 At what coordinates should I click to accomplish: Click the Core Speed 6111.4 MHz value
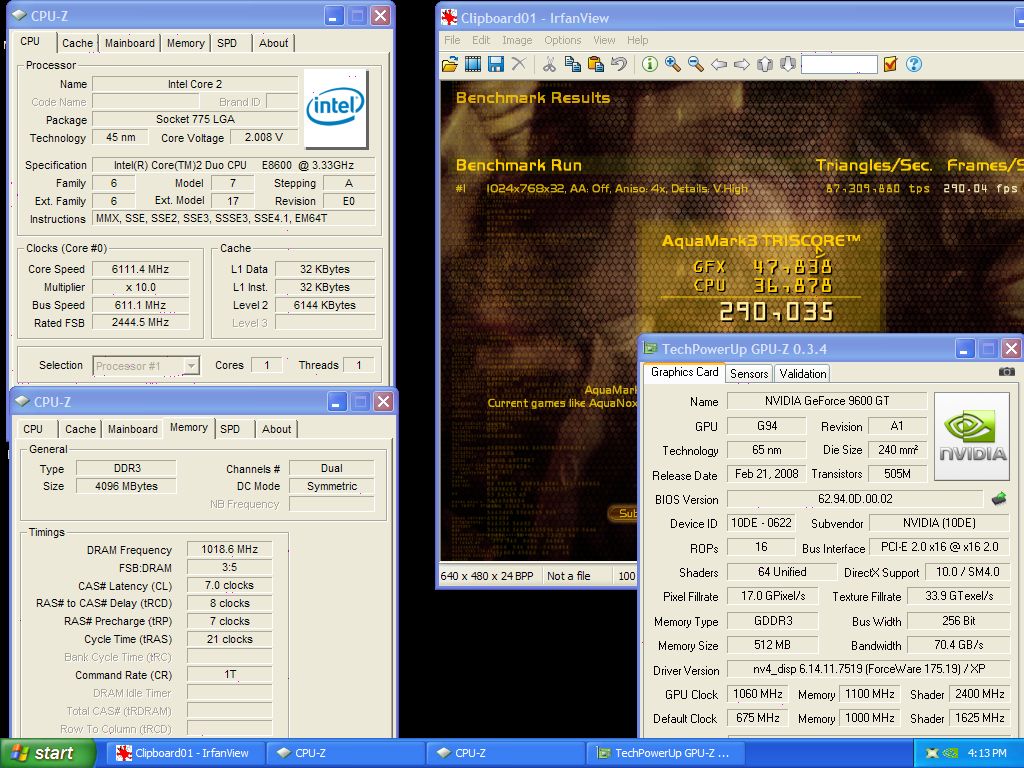point(140,269)
